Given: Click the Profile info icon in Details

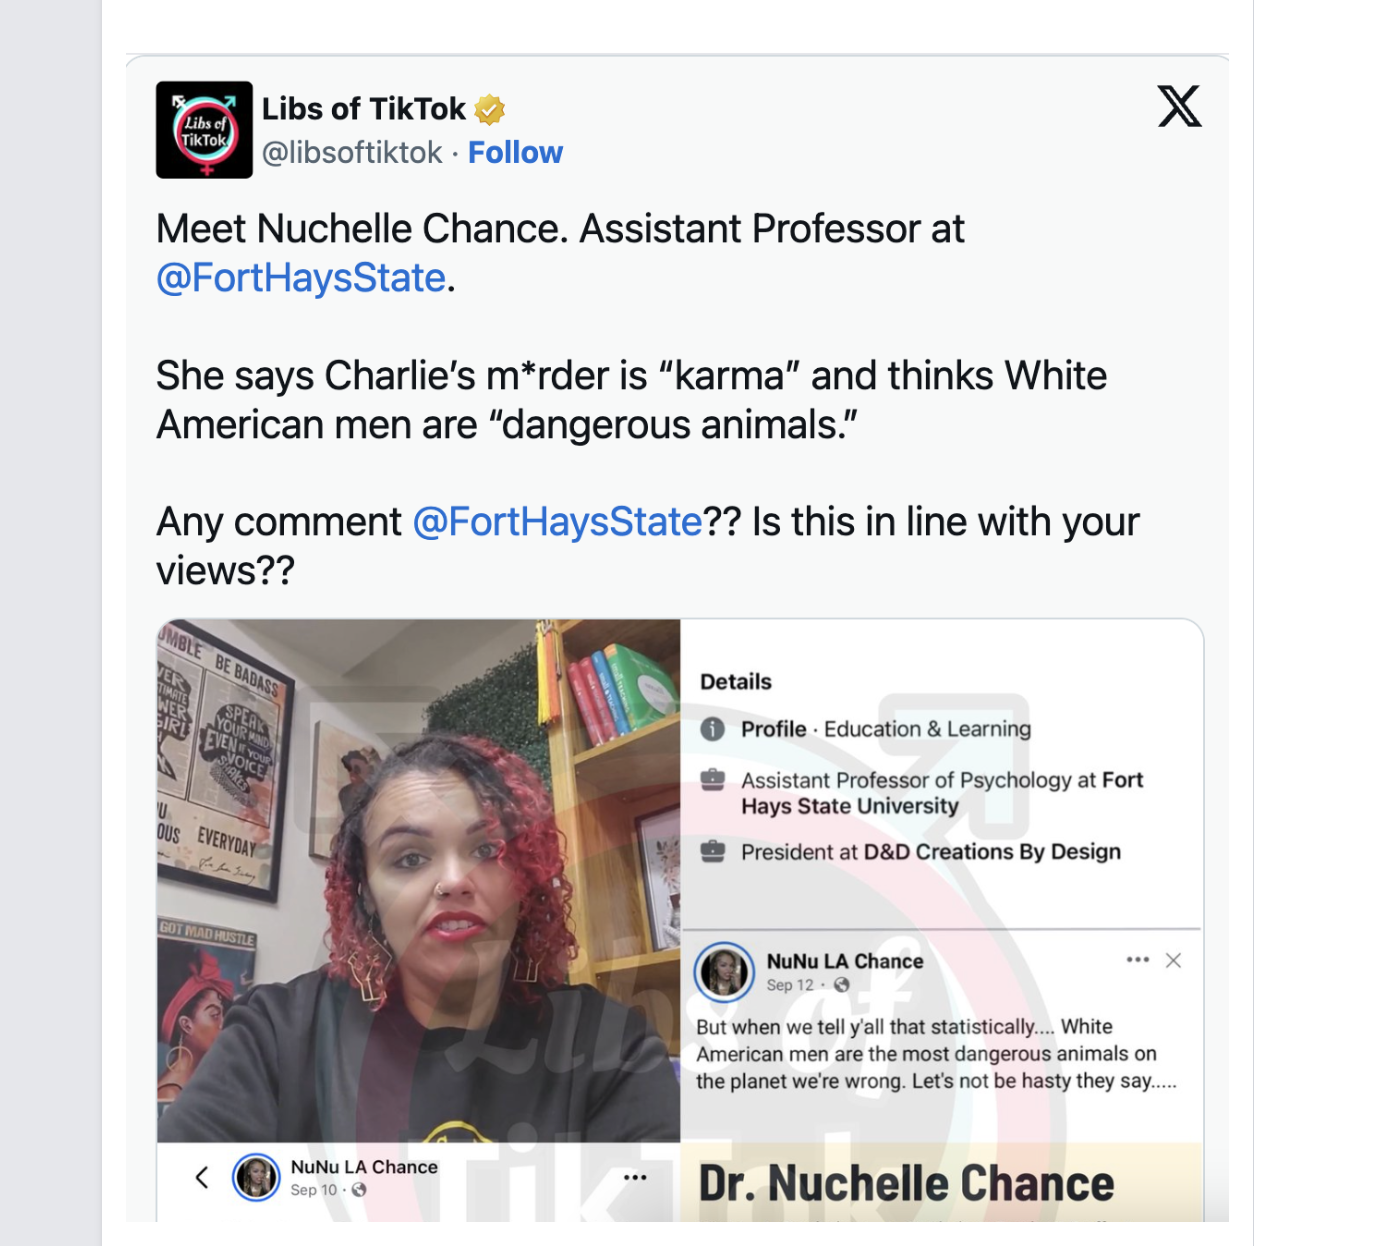Looking at the screenshot, I should pos(712,729).
